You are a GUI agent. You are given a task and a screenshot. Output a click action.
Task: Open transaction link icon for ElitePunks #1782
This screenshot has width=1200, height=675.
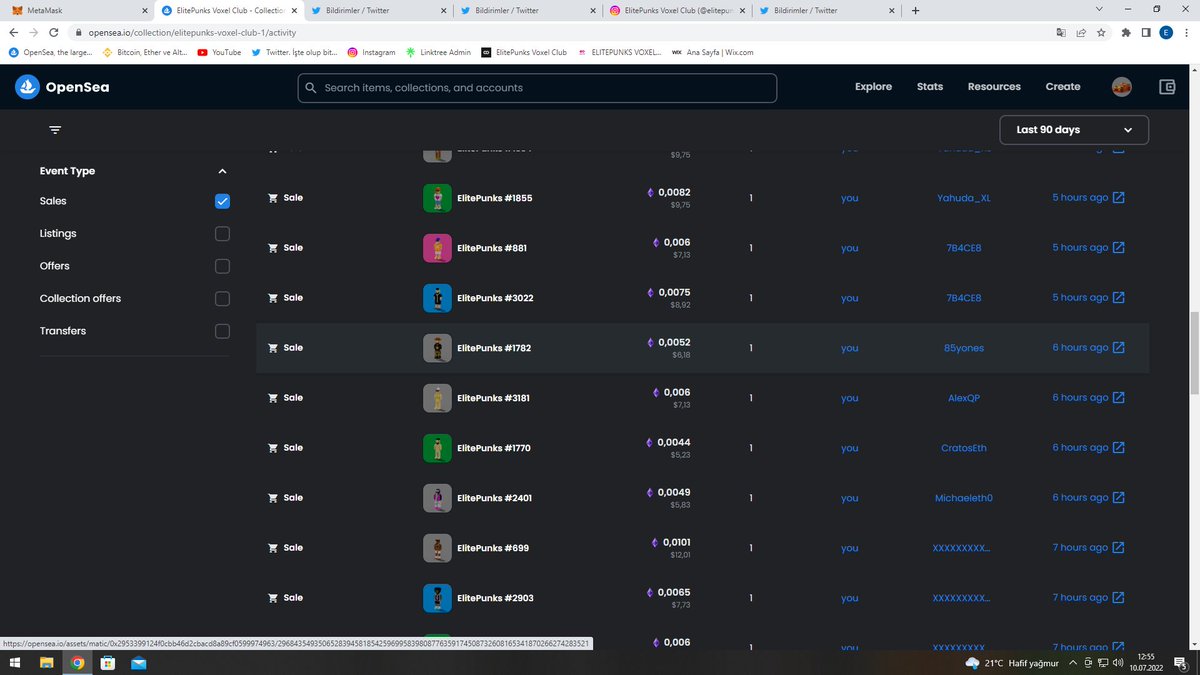click(x=1119, y=348)
